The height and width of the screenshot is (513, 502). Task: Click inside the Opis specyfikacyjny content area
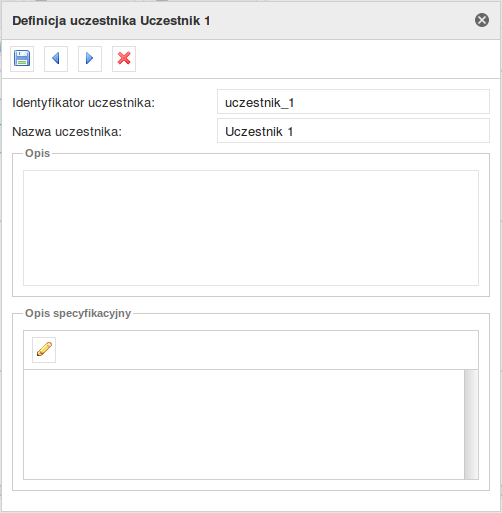[x=244, y=424]
